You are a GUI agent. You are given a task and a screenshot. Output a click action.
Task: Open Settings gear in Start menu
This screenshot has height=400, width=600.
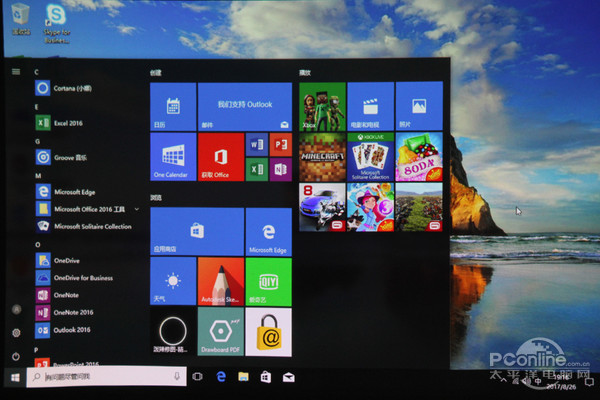pos(15,333)
